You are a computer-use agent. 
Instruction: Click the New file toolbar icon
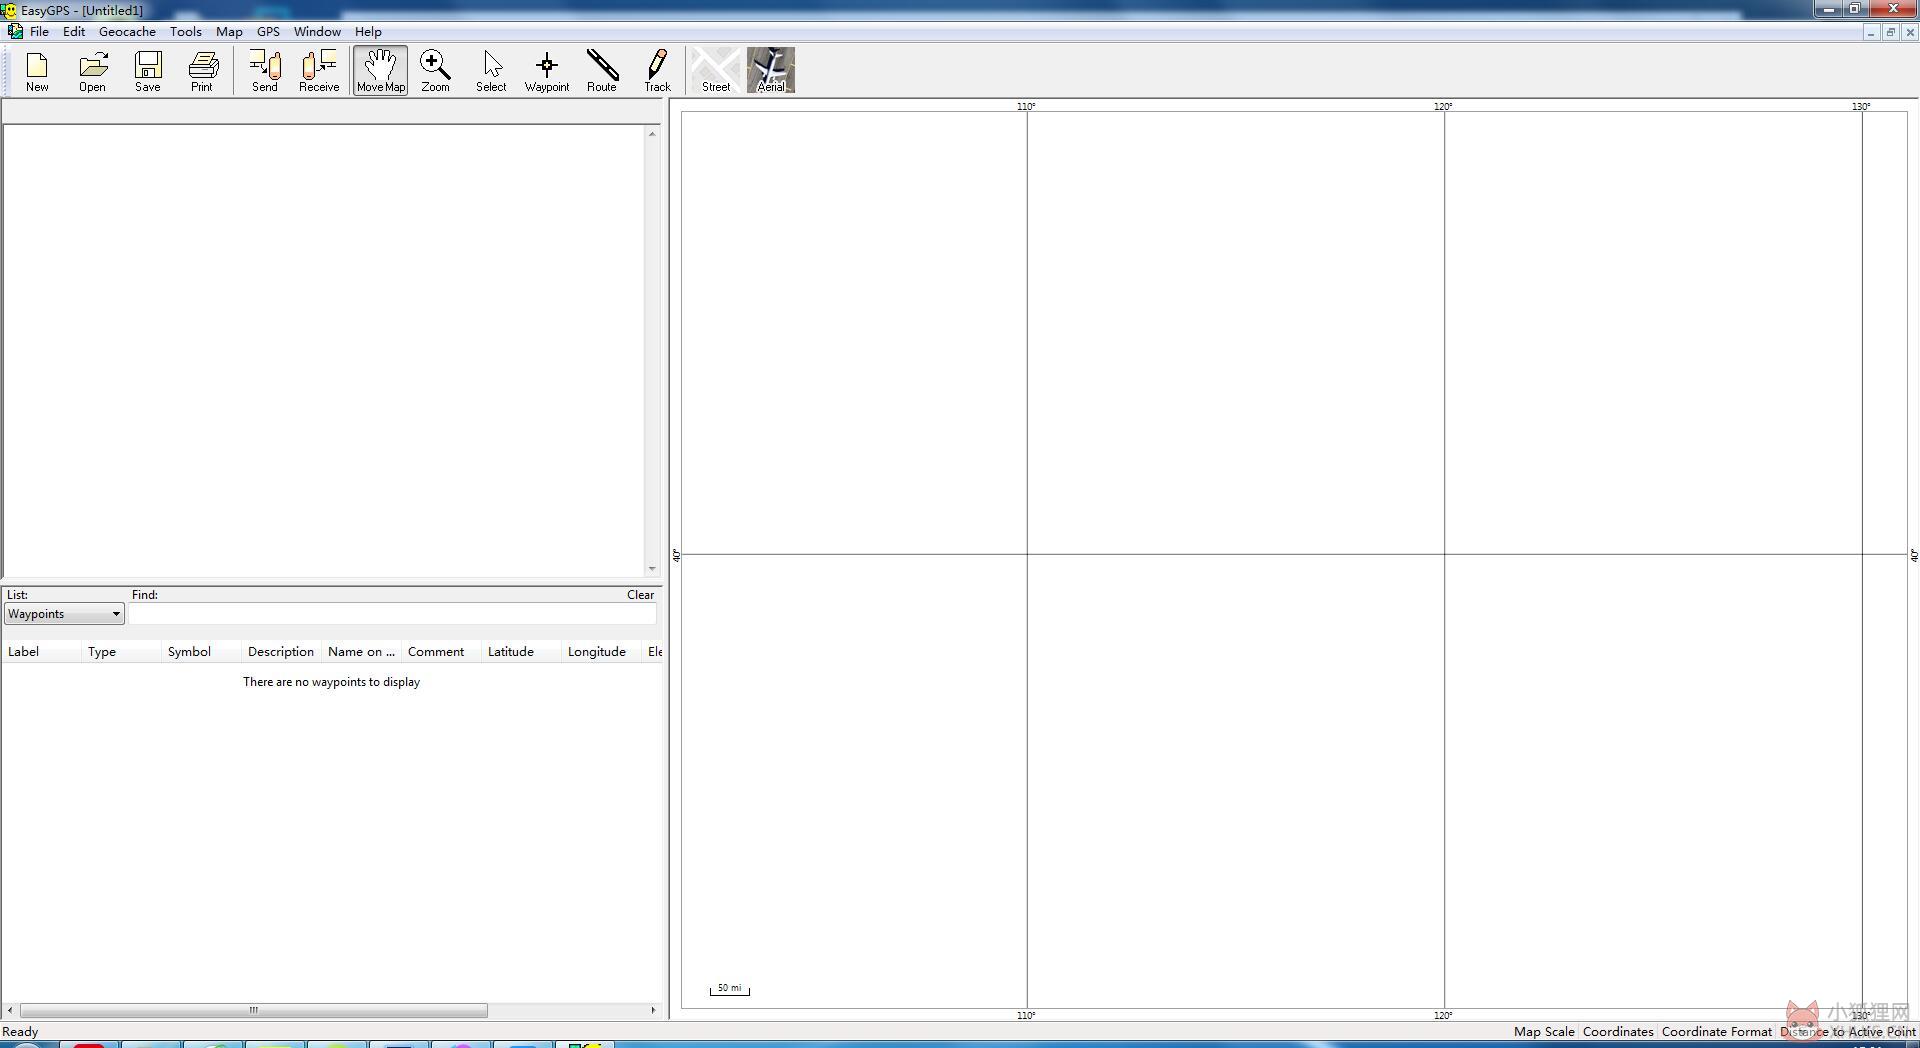(x=37, y=70)
